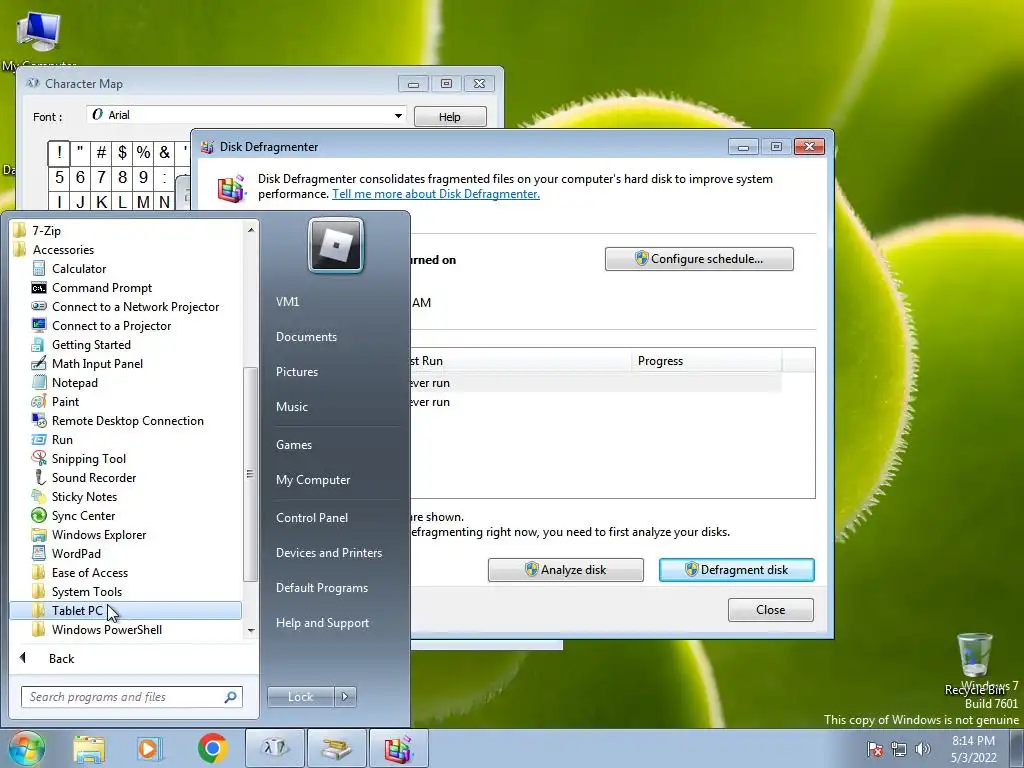The image size is (1024, 768).
Task: Open Sync Center
Action: click(x=83, y=515)
